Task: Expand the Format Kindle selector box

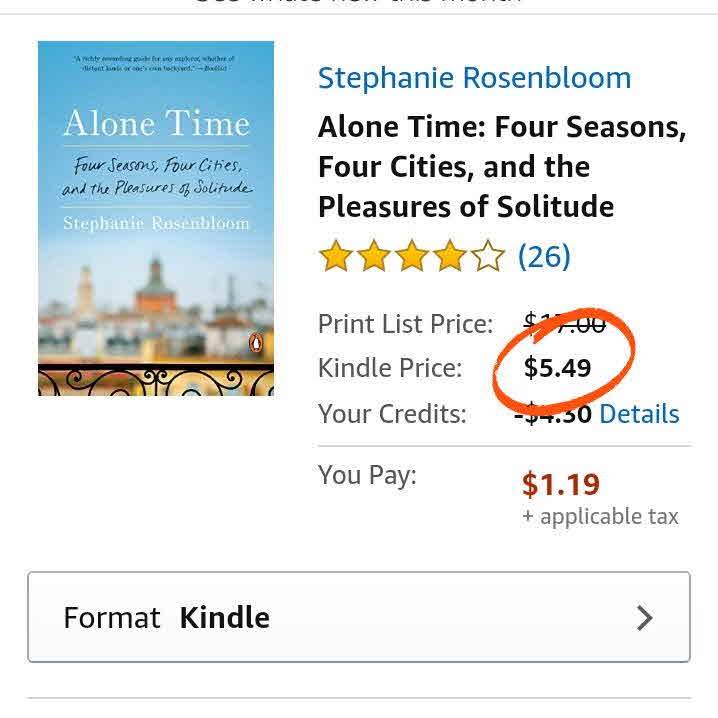Action: click(358, 617)
